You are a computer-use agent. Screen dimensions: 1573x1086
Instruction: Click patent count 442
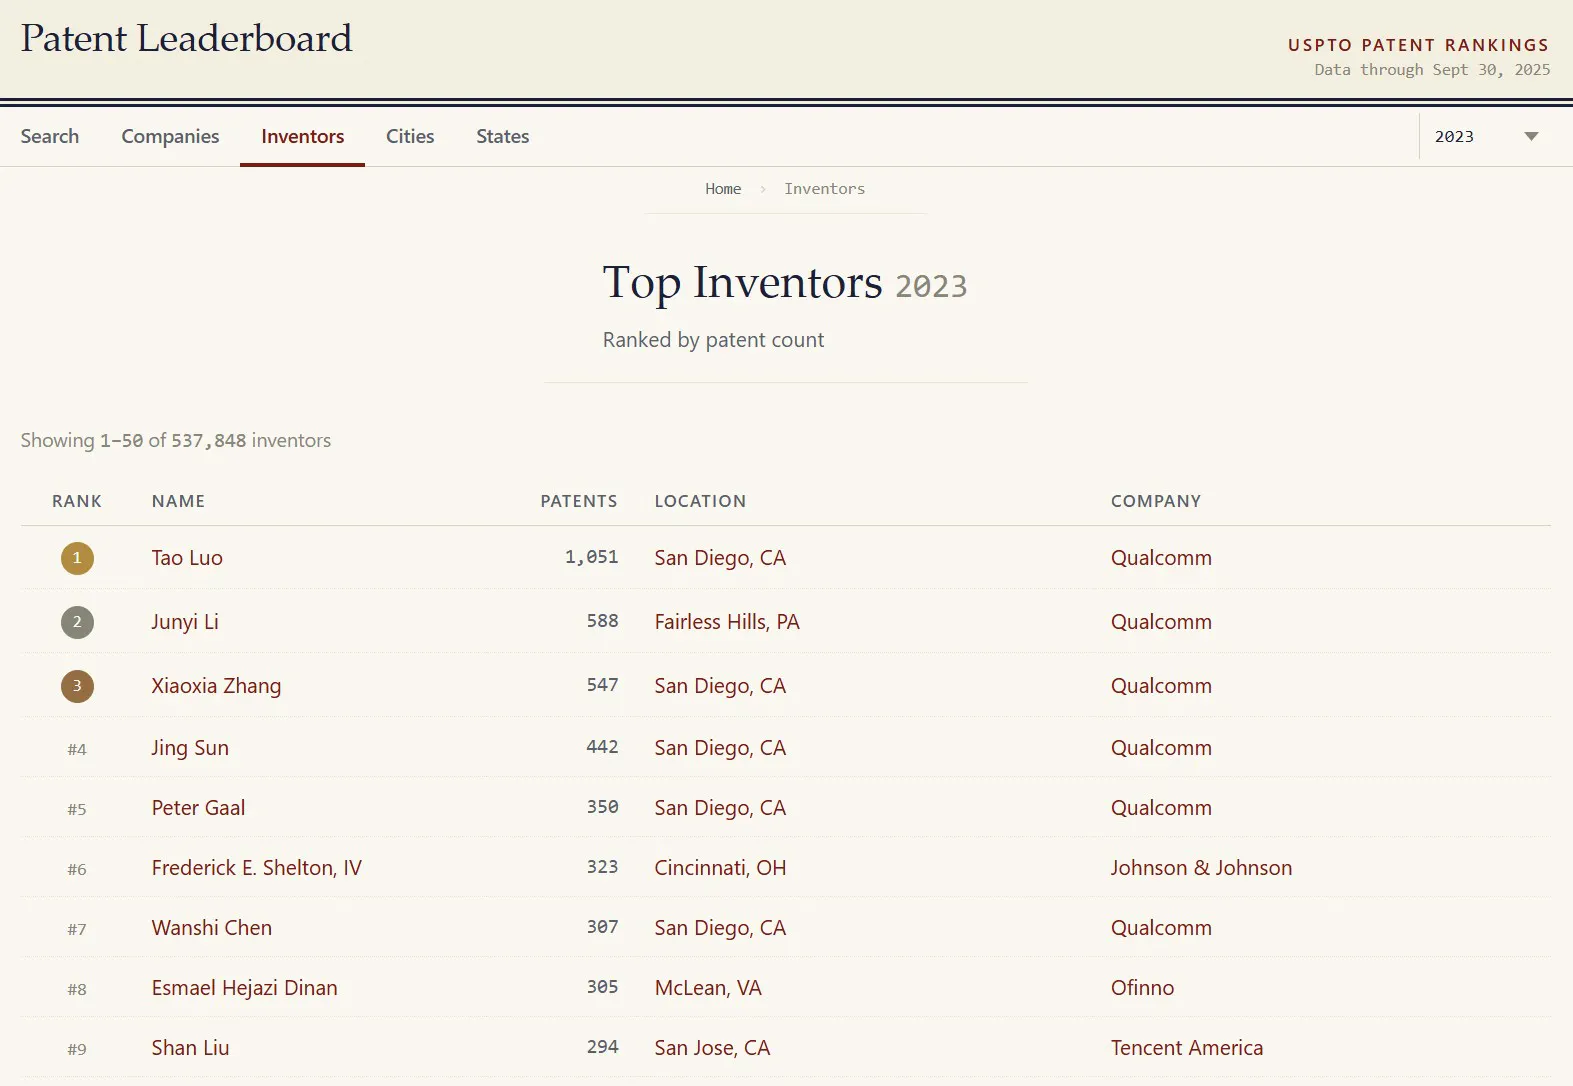pos(603,747)
